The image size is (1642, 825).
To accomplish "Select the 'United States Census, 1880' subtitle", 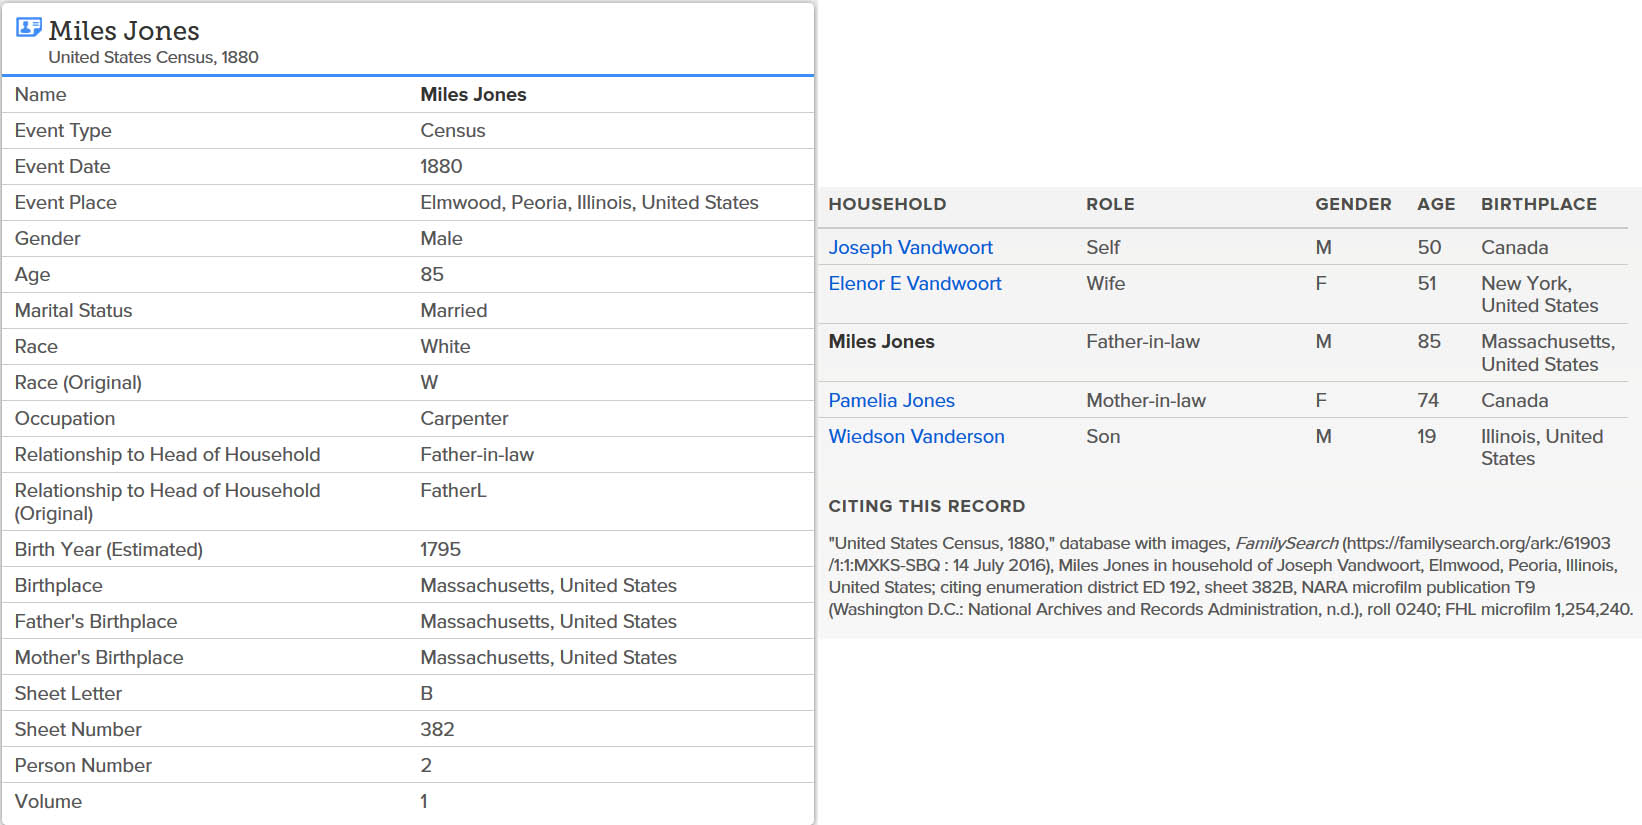I will coord(153,57).
